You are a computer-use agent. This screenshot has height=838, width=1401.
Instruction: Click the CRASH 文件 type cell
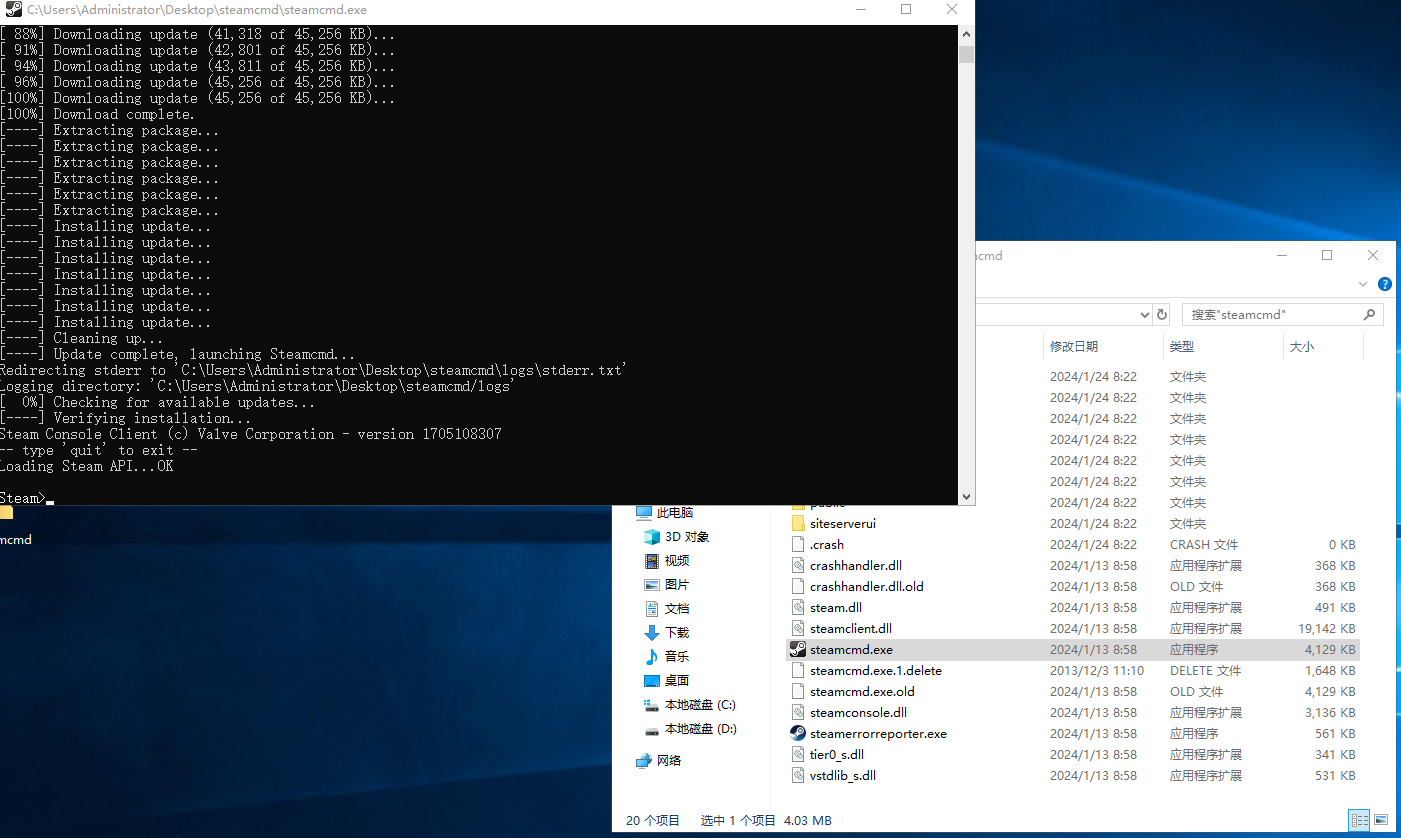click(x=1204, y=544)
